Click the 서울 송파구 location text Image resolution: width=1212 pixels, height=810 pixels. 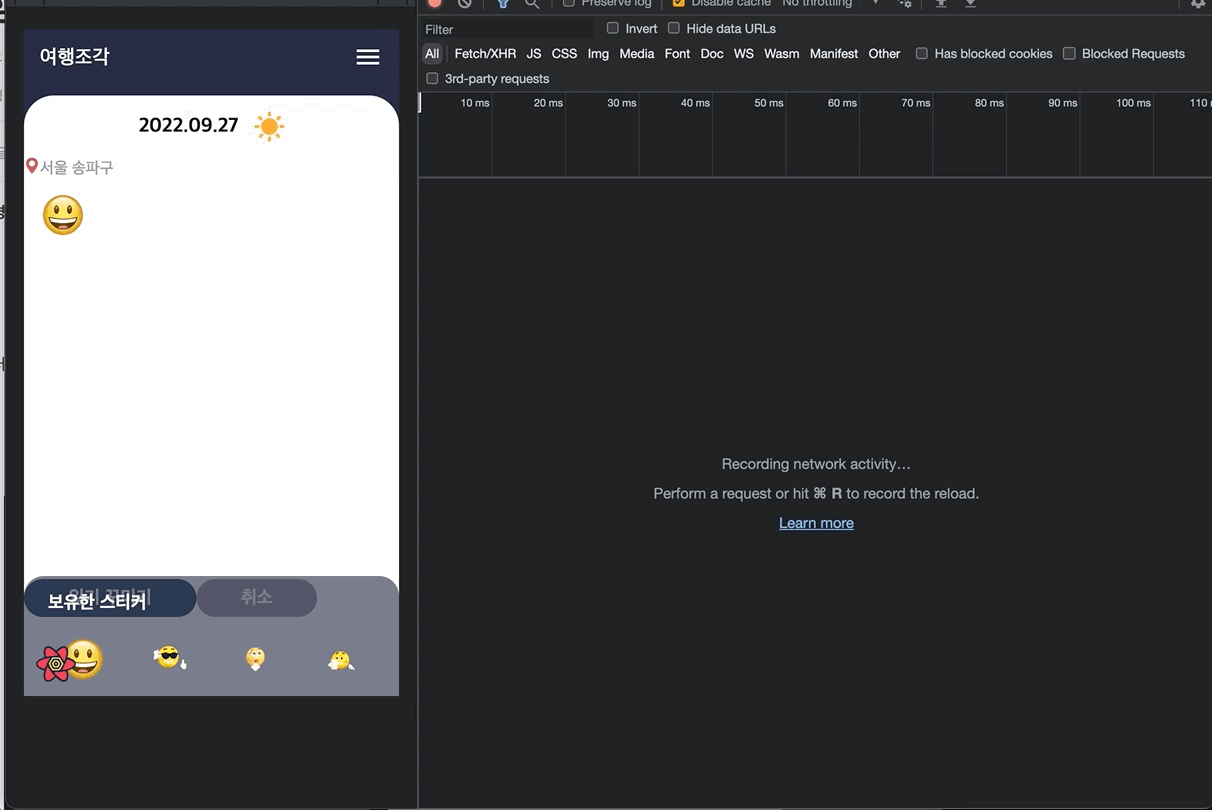coord(77,167)
